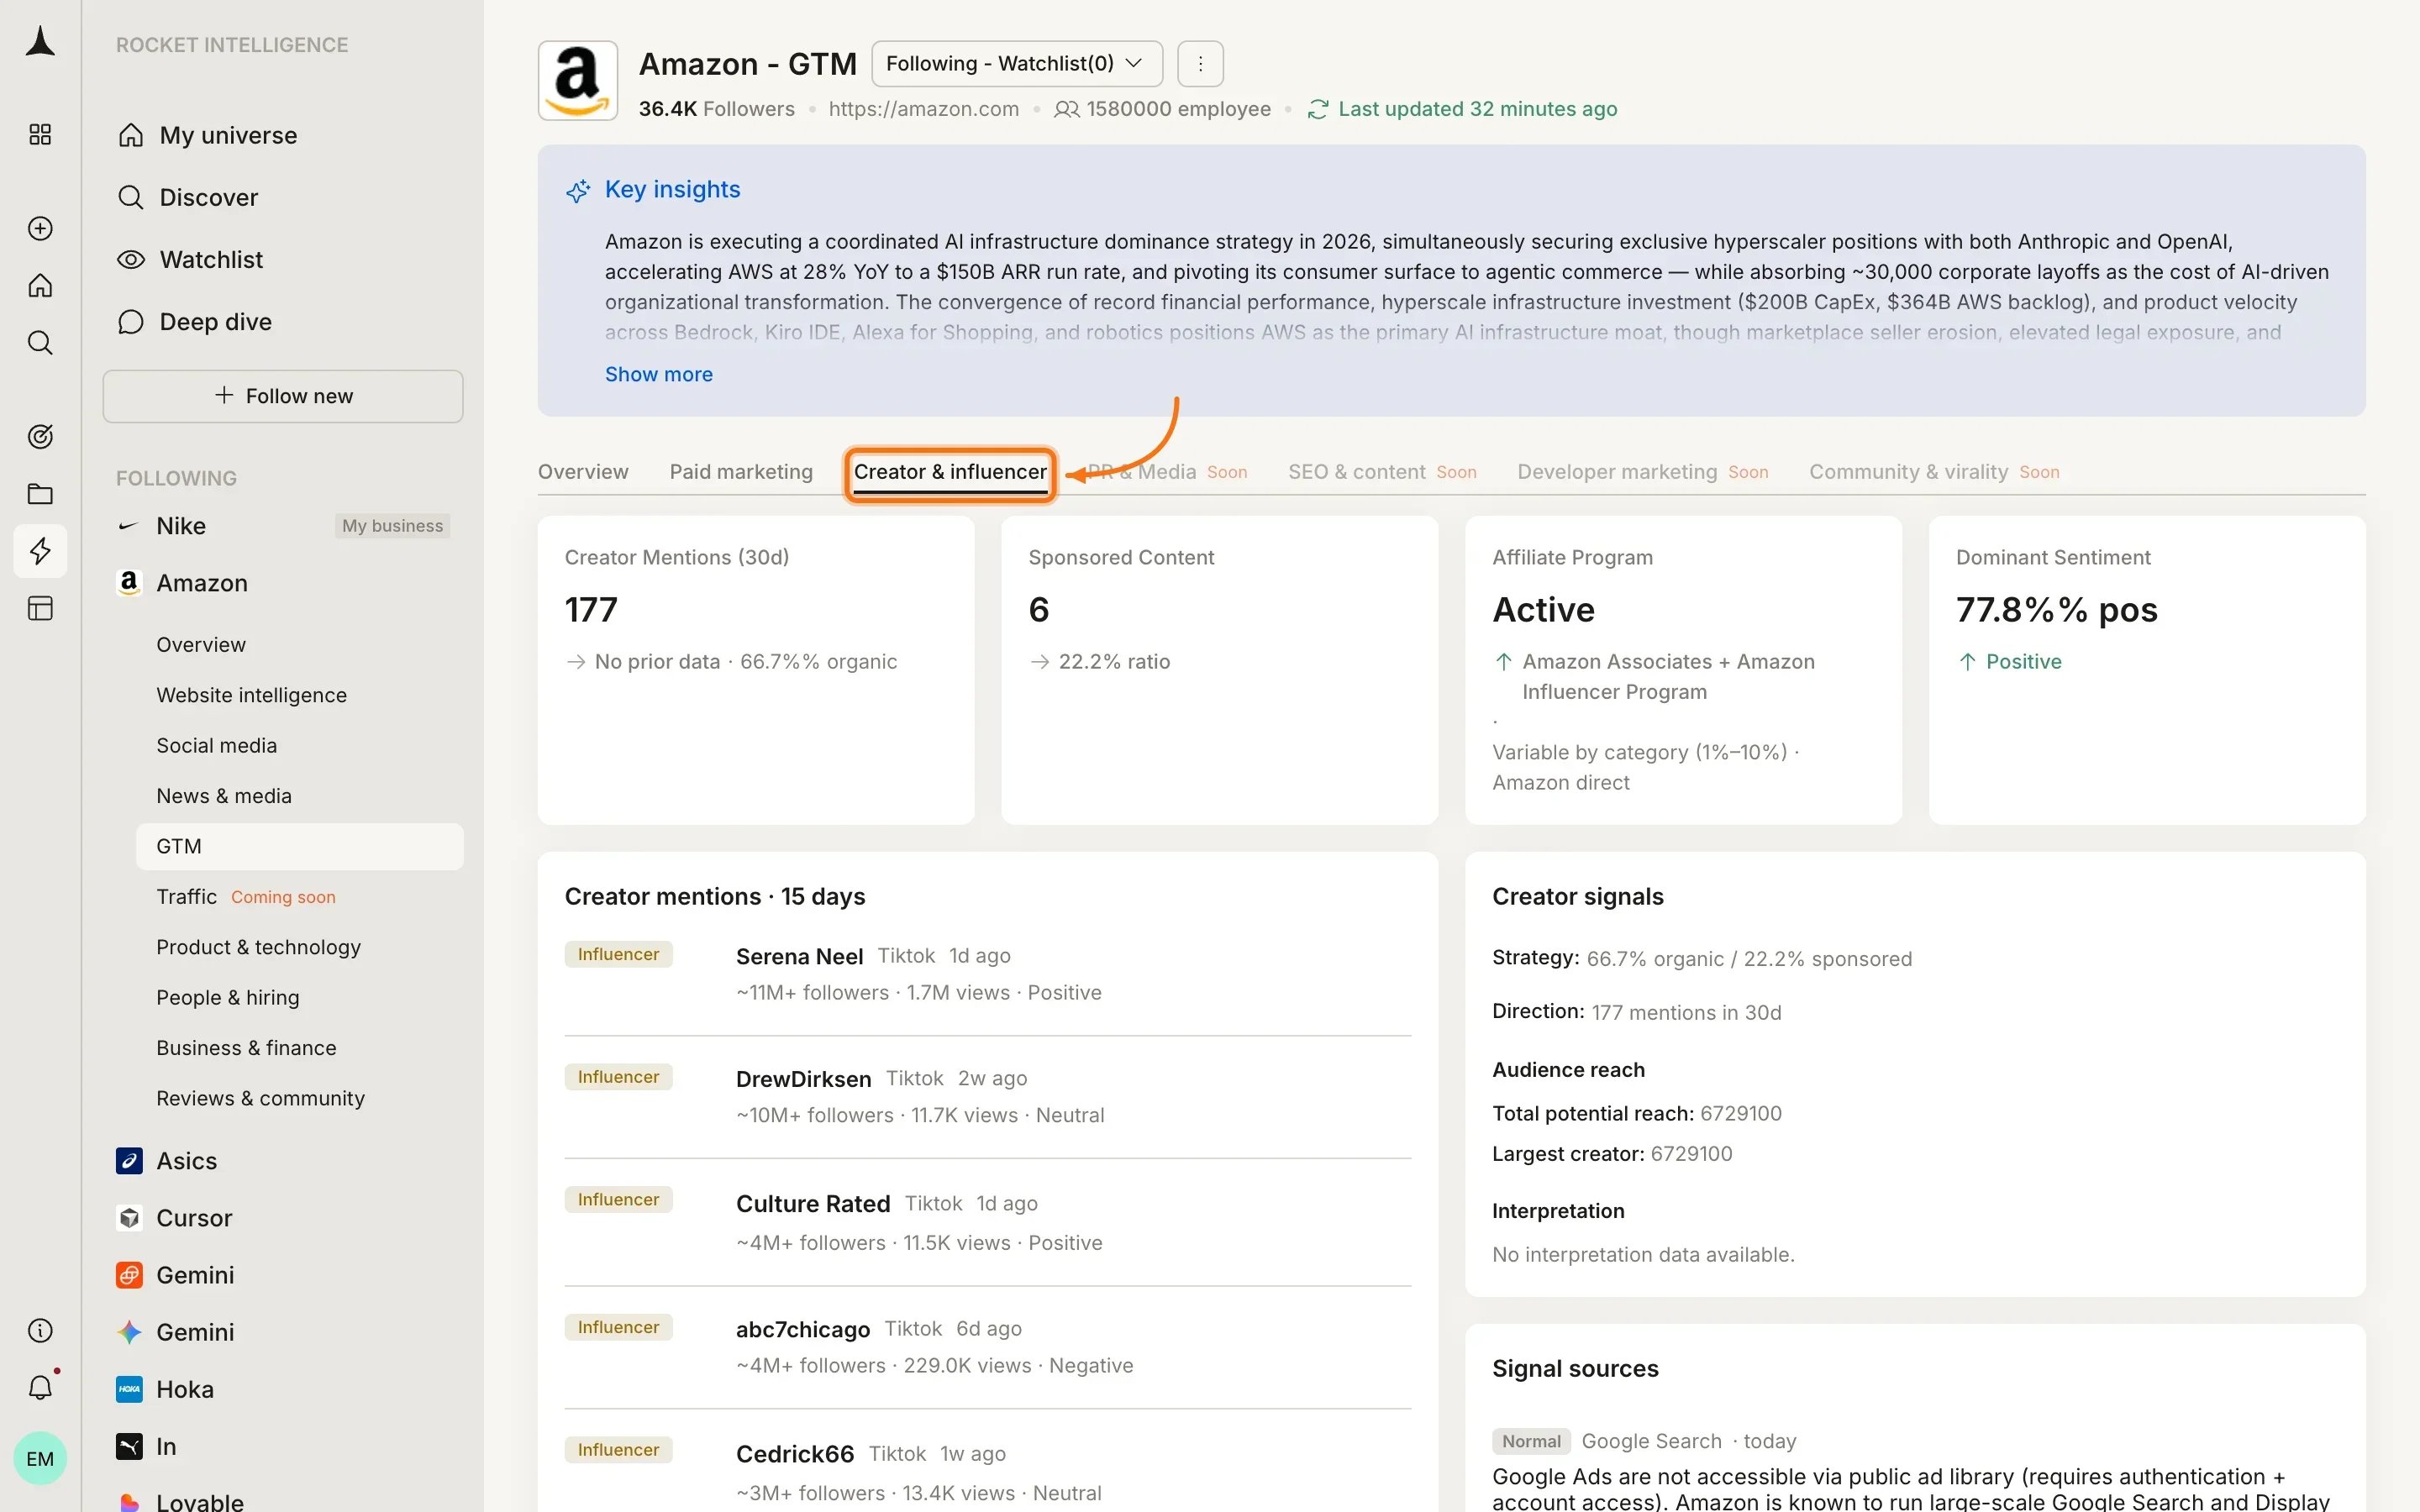The height and width of the screenshot is (1512, 2420).
Task: Open Business & finance in sidebar
Action: [x=247, y=1048]
